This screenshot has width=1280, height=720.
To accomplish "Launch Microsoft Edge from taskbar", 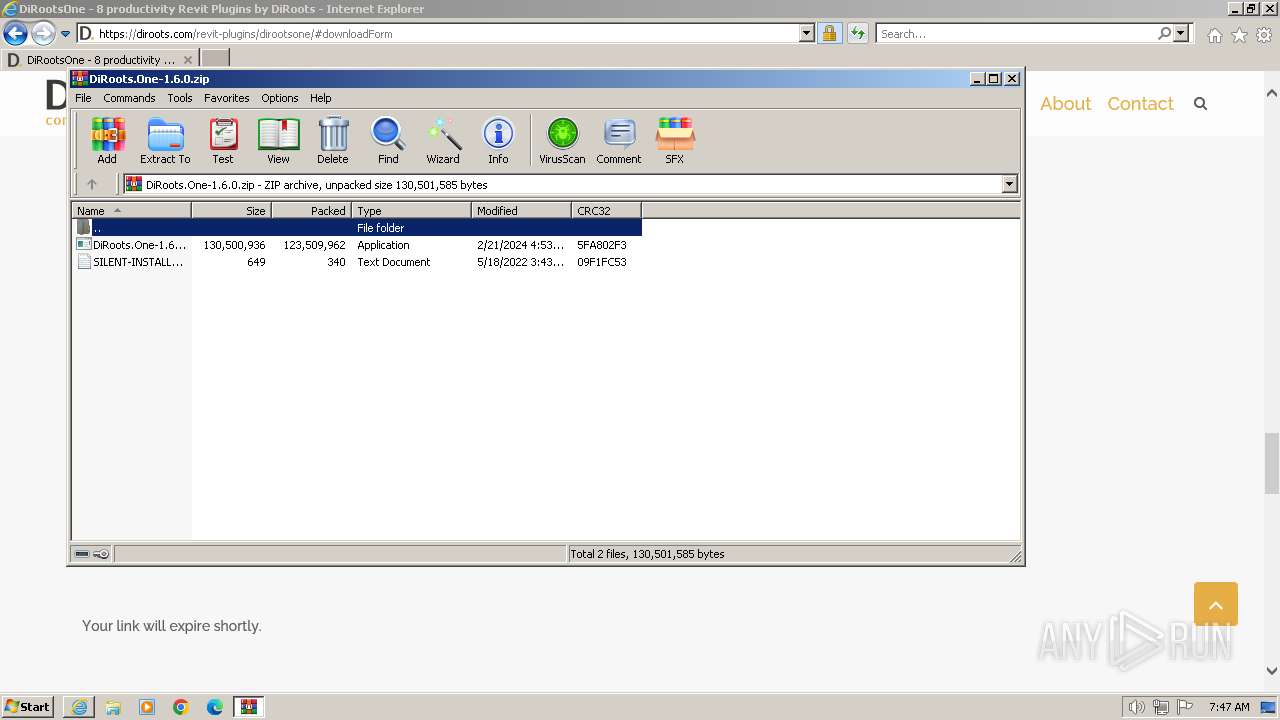I will coord(215,707).
